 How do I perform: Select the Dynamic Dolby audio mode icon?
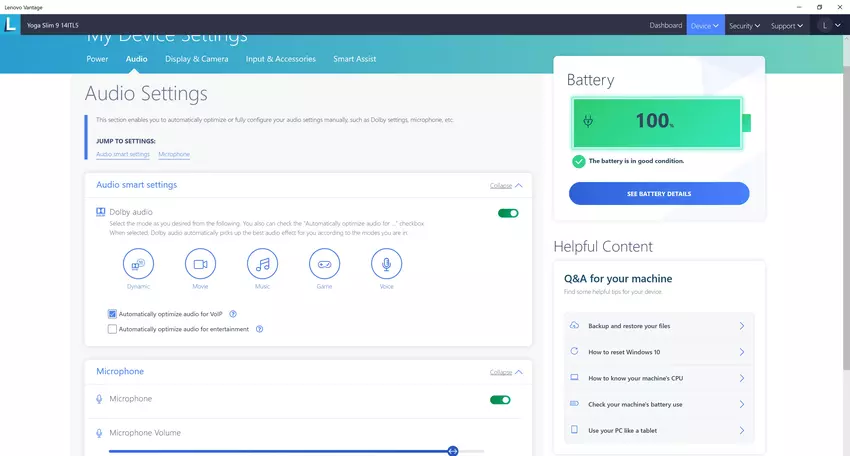tap(138, 264)
